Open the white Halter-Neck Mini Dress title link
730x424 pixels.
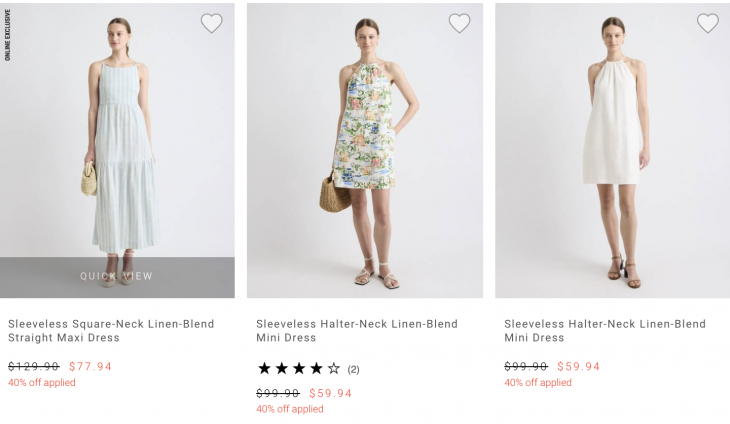pyautogui.click(x=605, y=330)
